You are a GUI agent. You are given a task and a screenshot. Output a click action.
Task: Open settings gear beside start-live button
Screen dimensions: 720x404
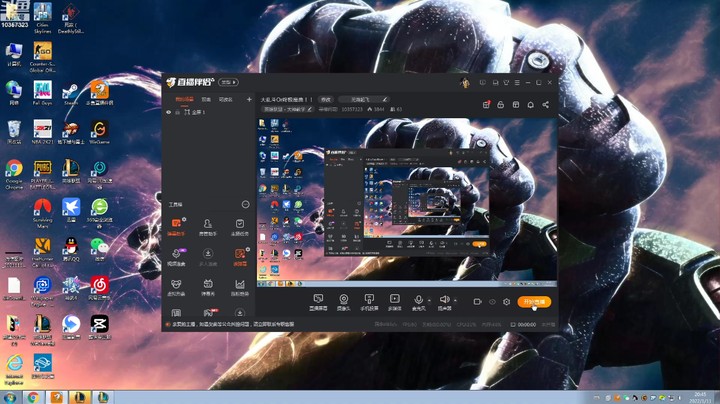(506, 302)
